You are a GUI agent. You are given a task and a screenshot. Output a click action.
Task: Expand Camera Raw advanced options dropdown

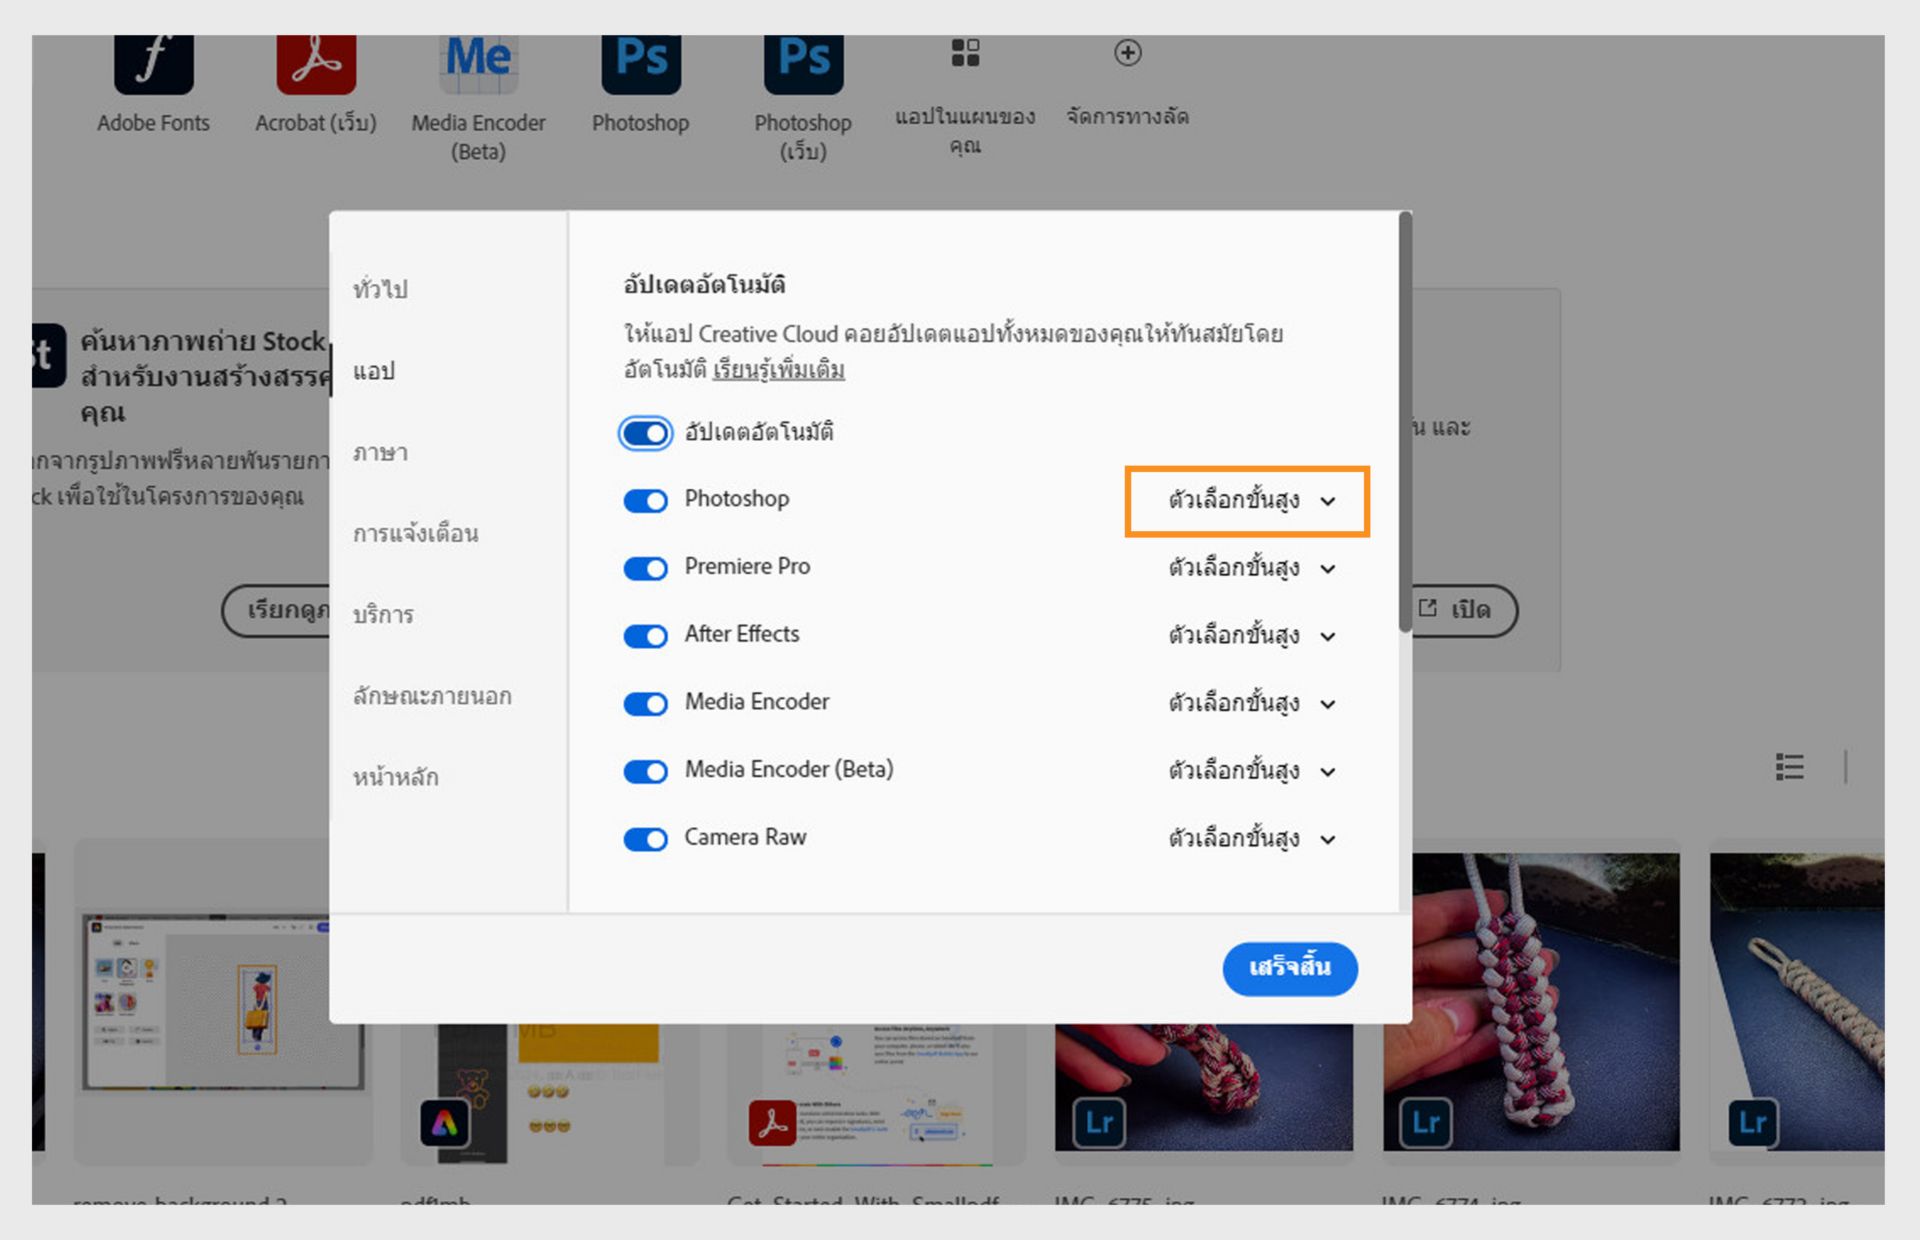1250,838
